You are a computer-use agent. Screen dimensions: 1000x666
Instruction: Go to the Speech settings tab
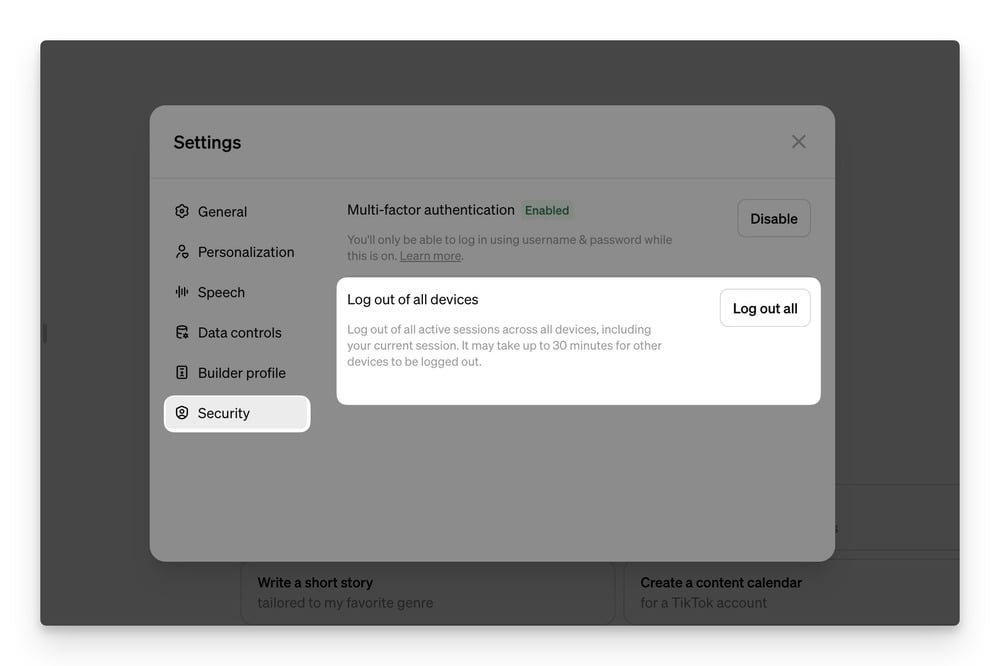coord(237,292)
